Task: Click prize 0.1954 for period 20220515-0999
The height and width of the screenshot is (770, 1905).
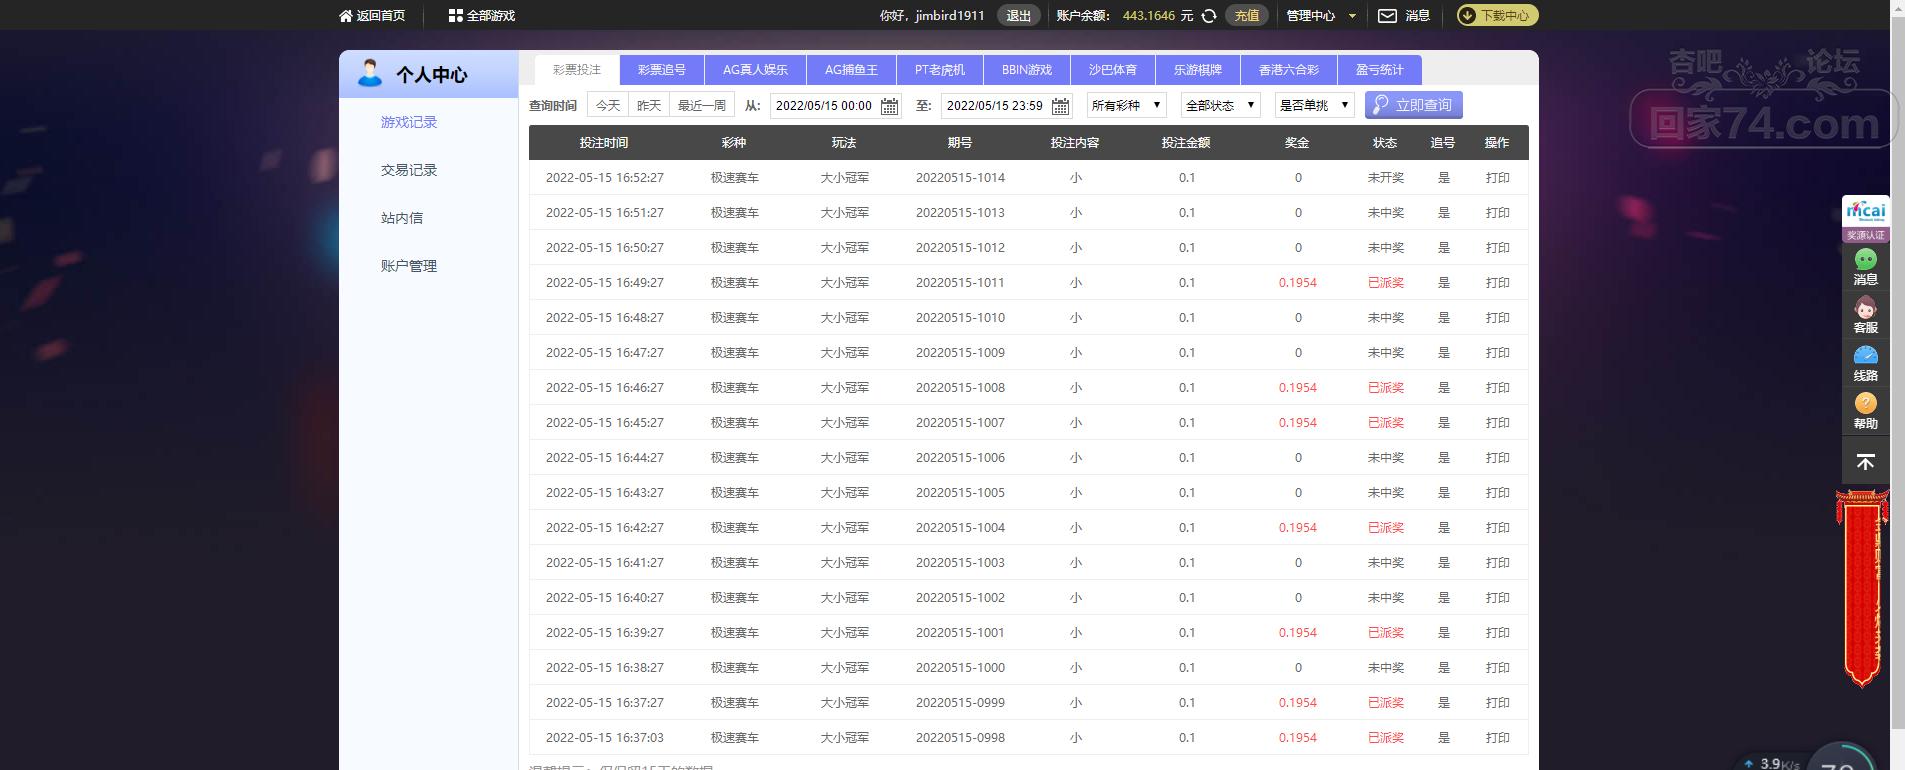Action: pos(1298,703)
